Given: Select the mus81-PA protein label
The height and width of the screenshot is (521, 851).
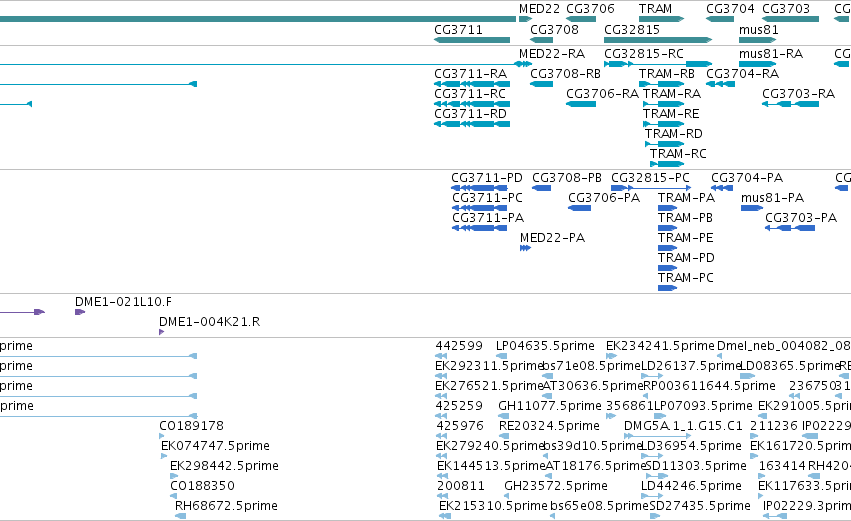Looking at the screenshot, I should coord(772,198).
